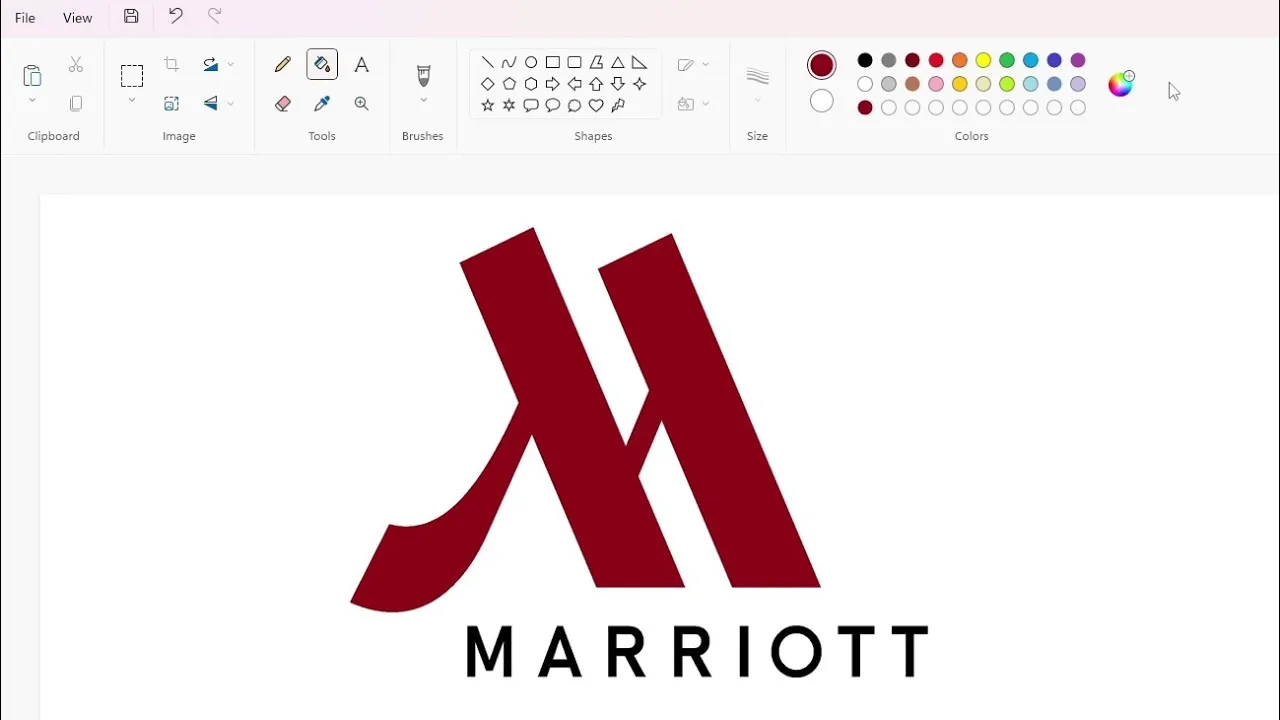Open the Shape outline dropdown

[693, 65]
